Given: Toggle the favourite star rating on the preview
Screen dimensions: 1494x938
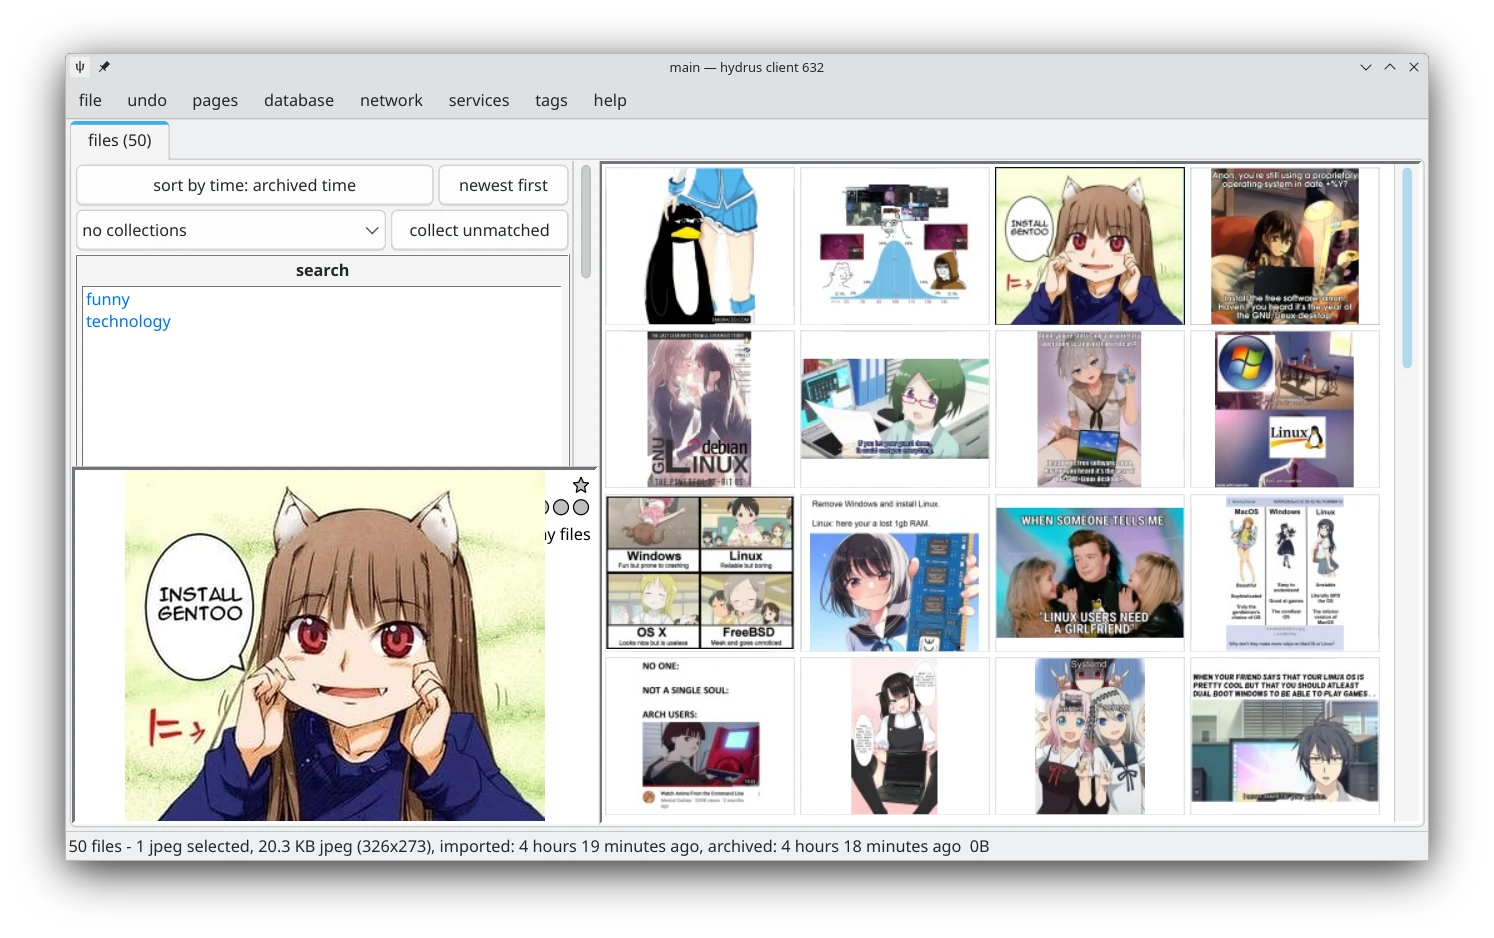Looking at the screenshot, I should tap(580, 485).
